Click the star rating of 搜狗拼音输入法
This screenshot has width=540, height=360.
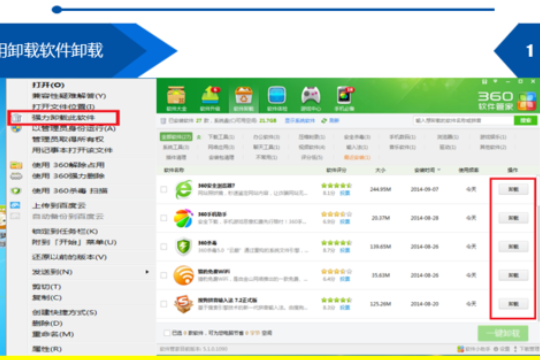coord(336,300)
